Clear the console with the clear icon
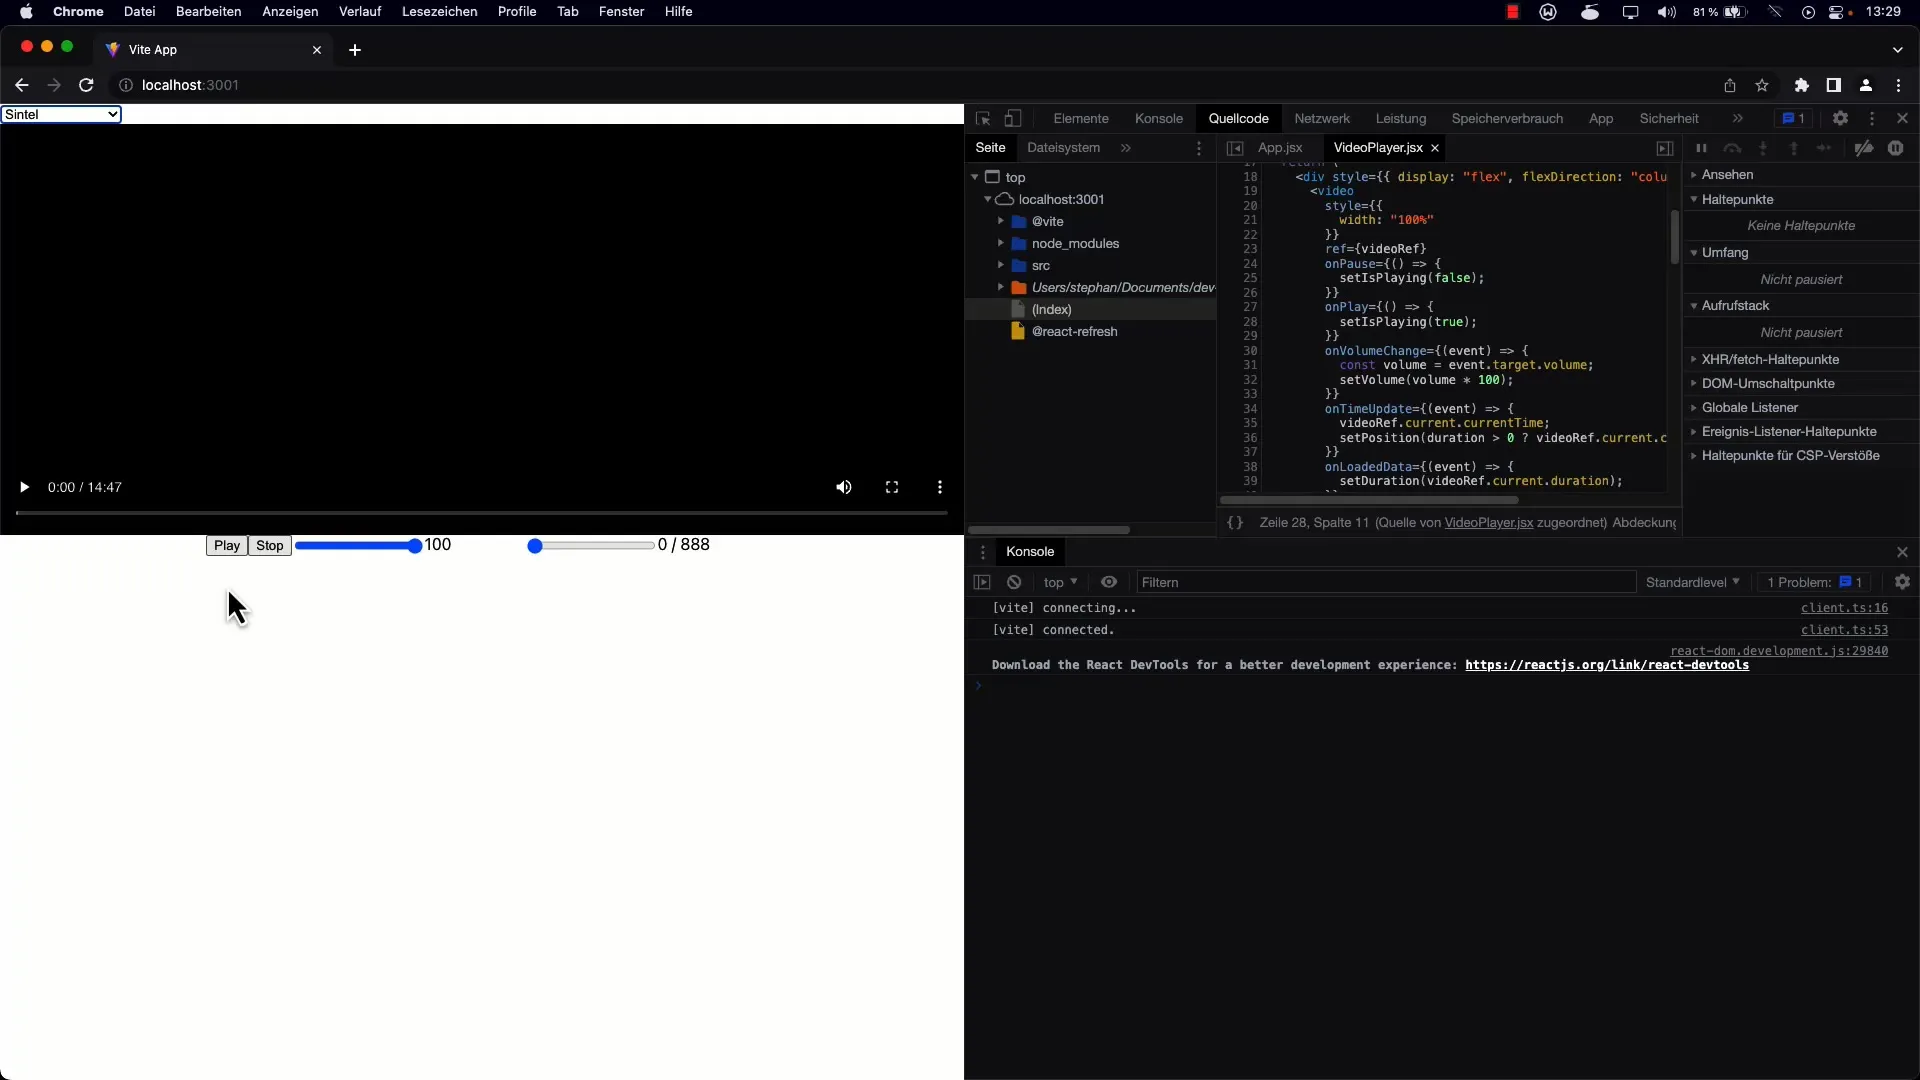 (x=1014, y=582)
